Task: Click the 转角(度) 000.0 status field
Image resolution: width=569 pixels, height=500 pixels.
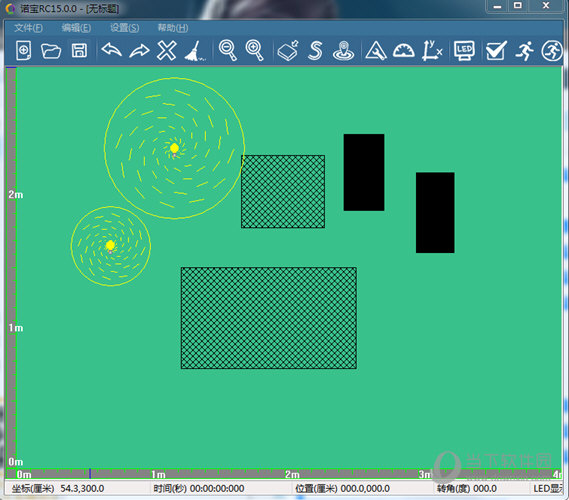Action: [467, 488]
